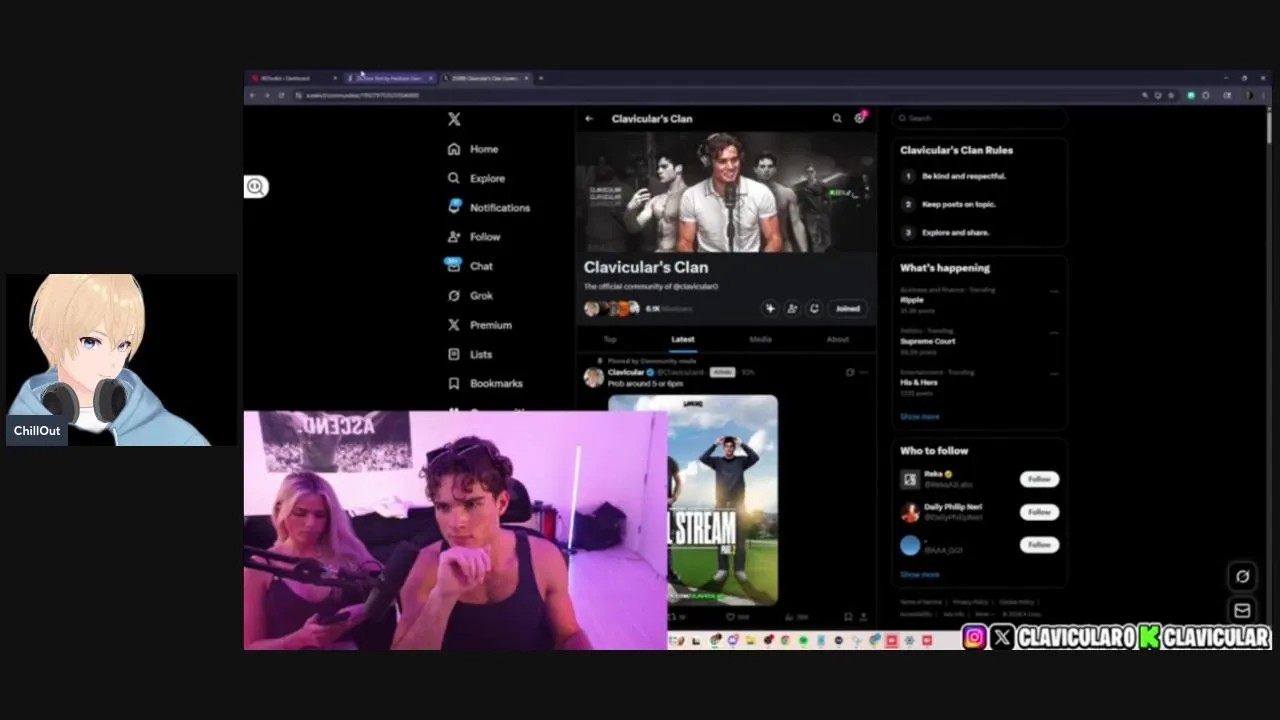This screenshot has height=720, width=1280.
Task: Open more options for Supreme Court trend
Action: 1054,332
